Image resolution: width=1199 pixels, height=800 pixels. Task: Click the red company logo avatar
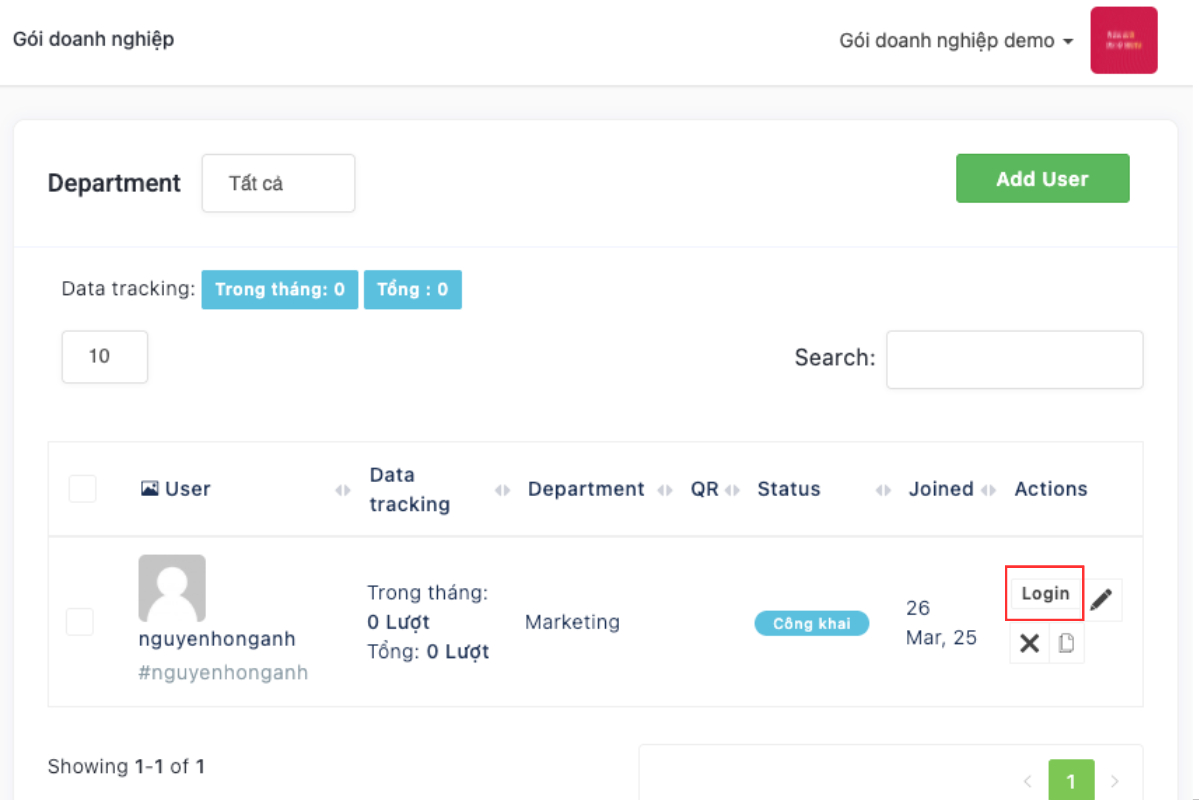1123,41
